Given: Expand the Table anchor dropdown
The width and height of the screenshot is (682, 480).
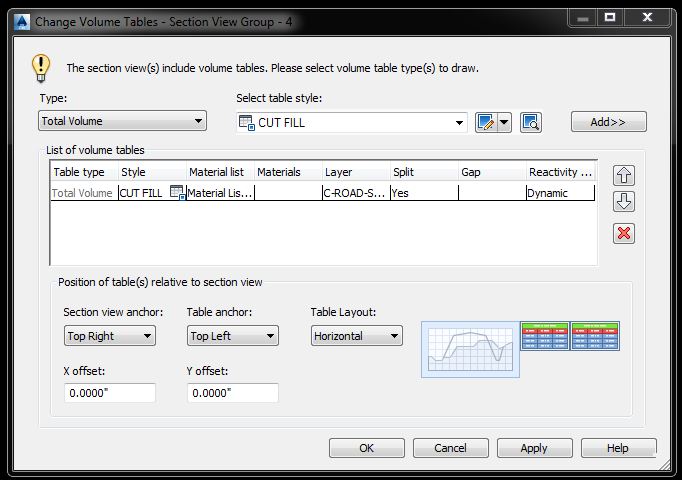Looking at the screenshot, I should point(233,336).
